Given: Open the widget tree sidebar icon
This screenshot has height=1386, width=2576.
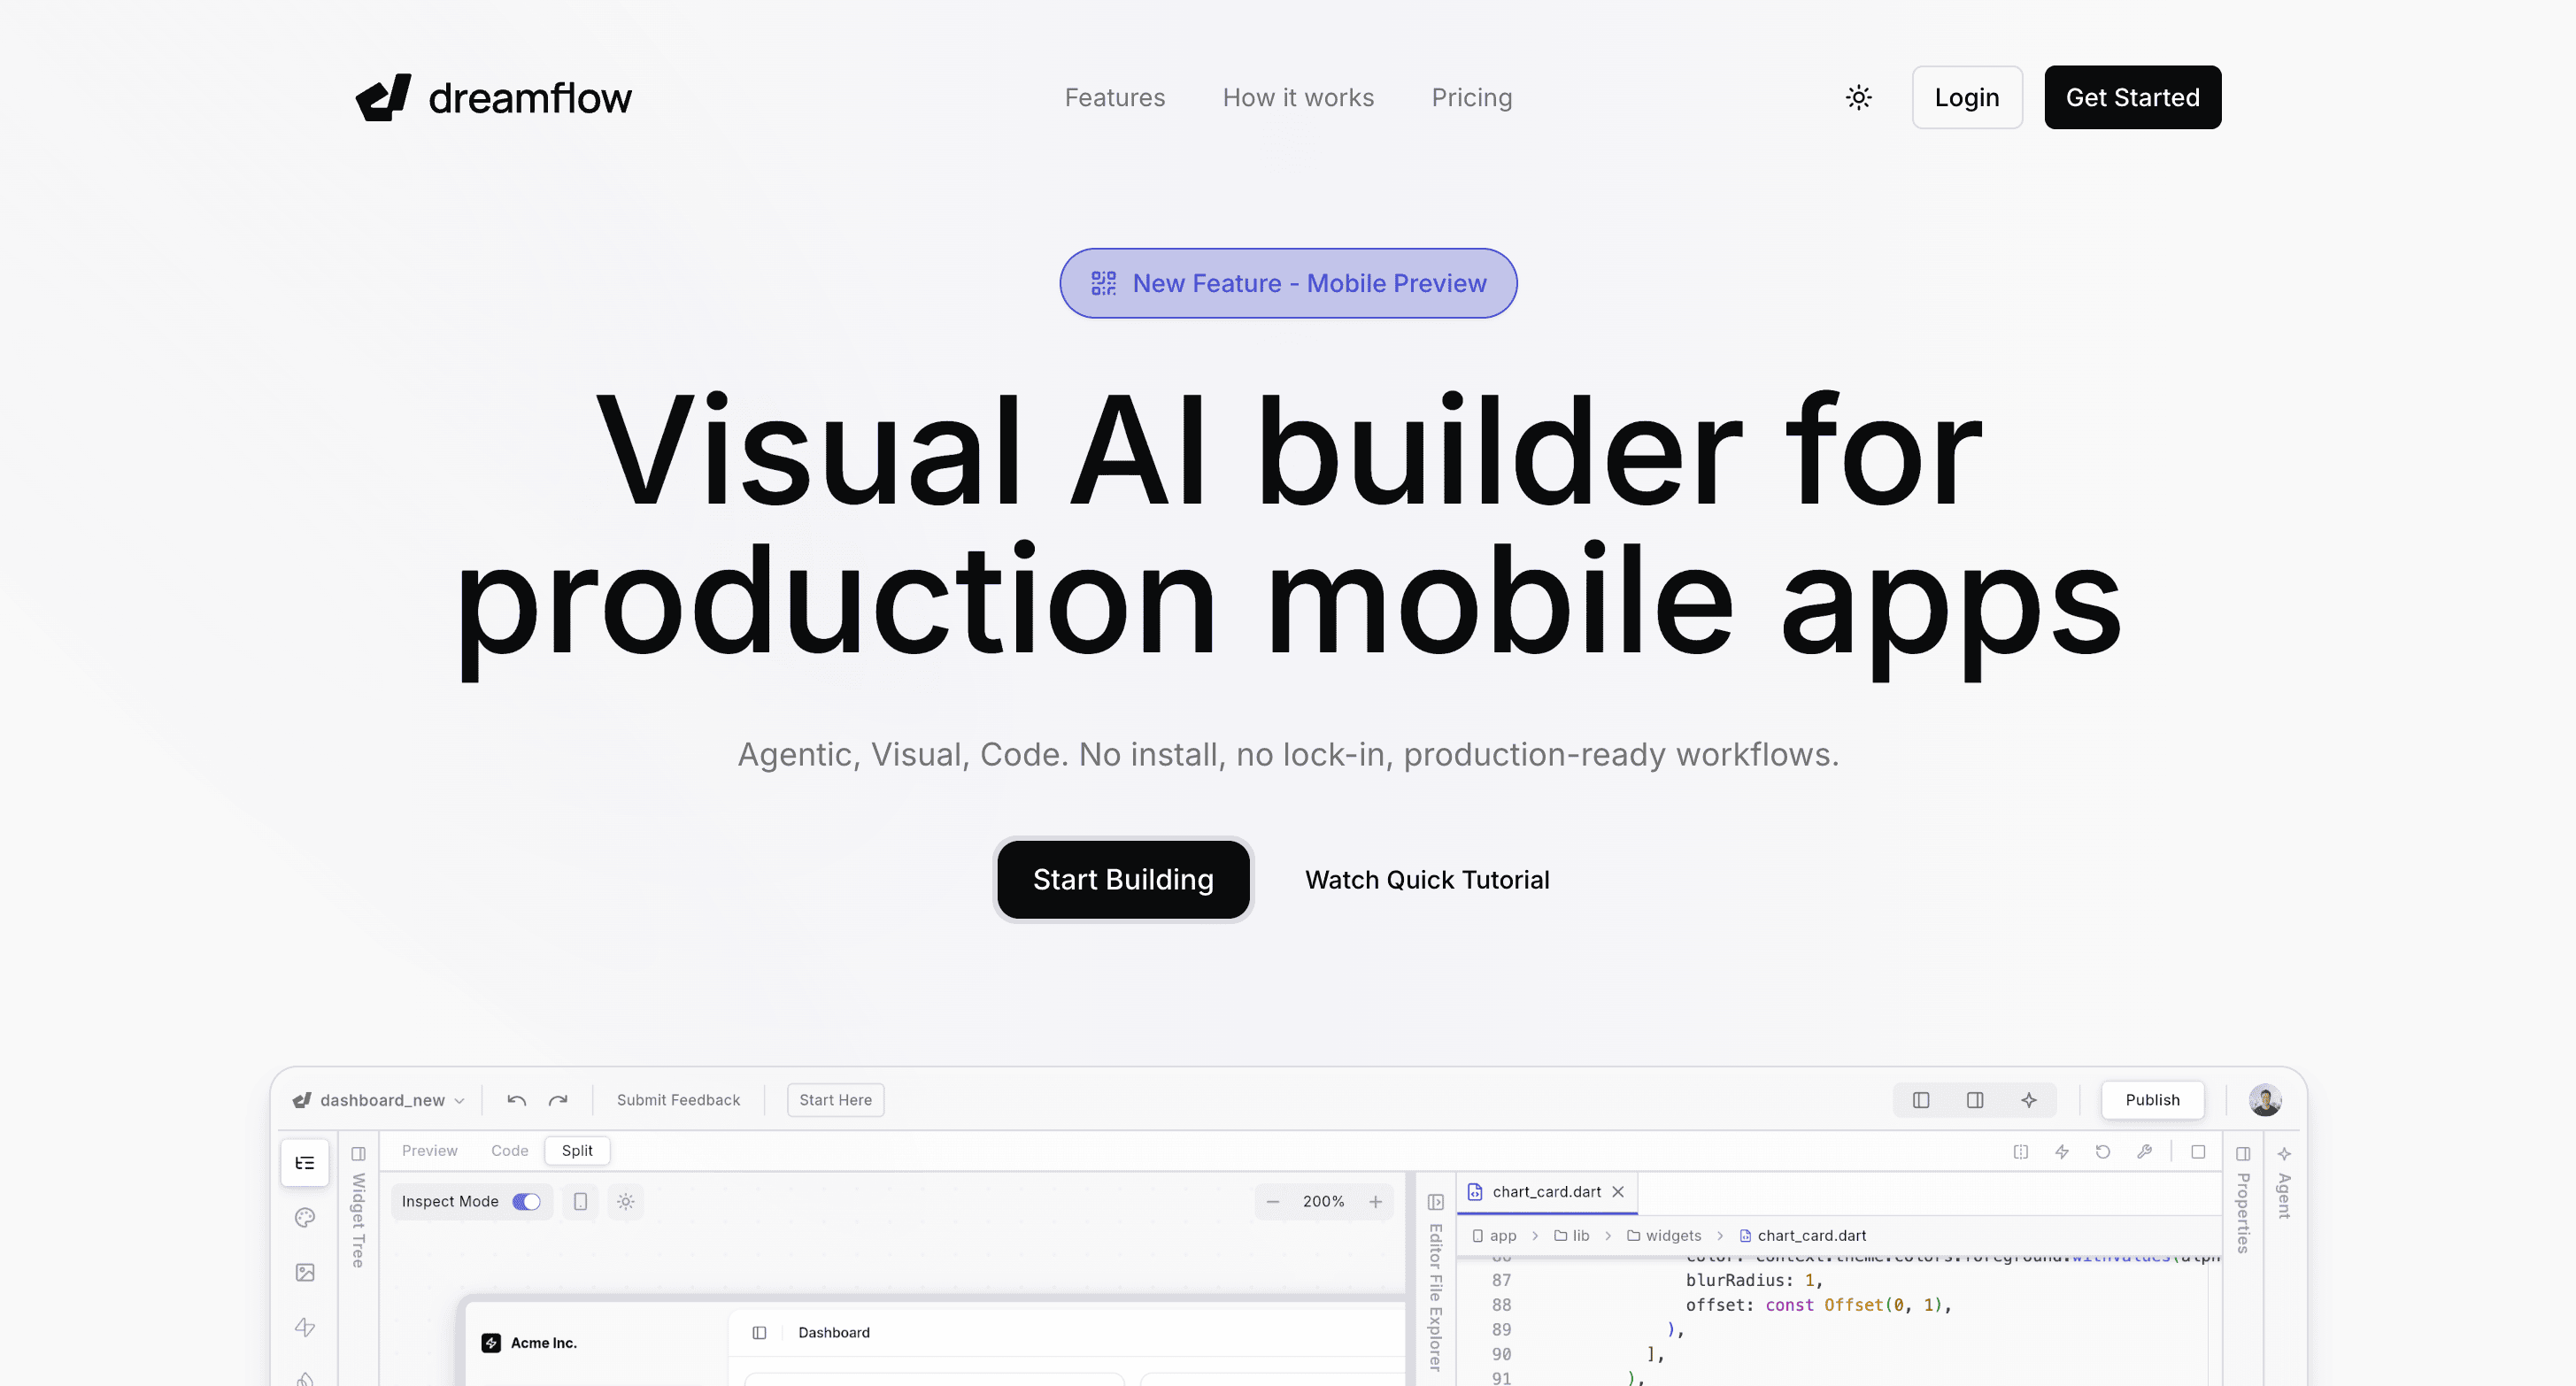Looking at the screenshot, I should (x=305, y=1163).
